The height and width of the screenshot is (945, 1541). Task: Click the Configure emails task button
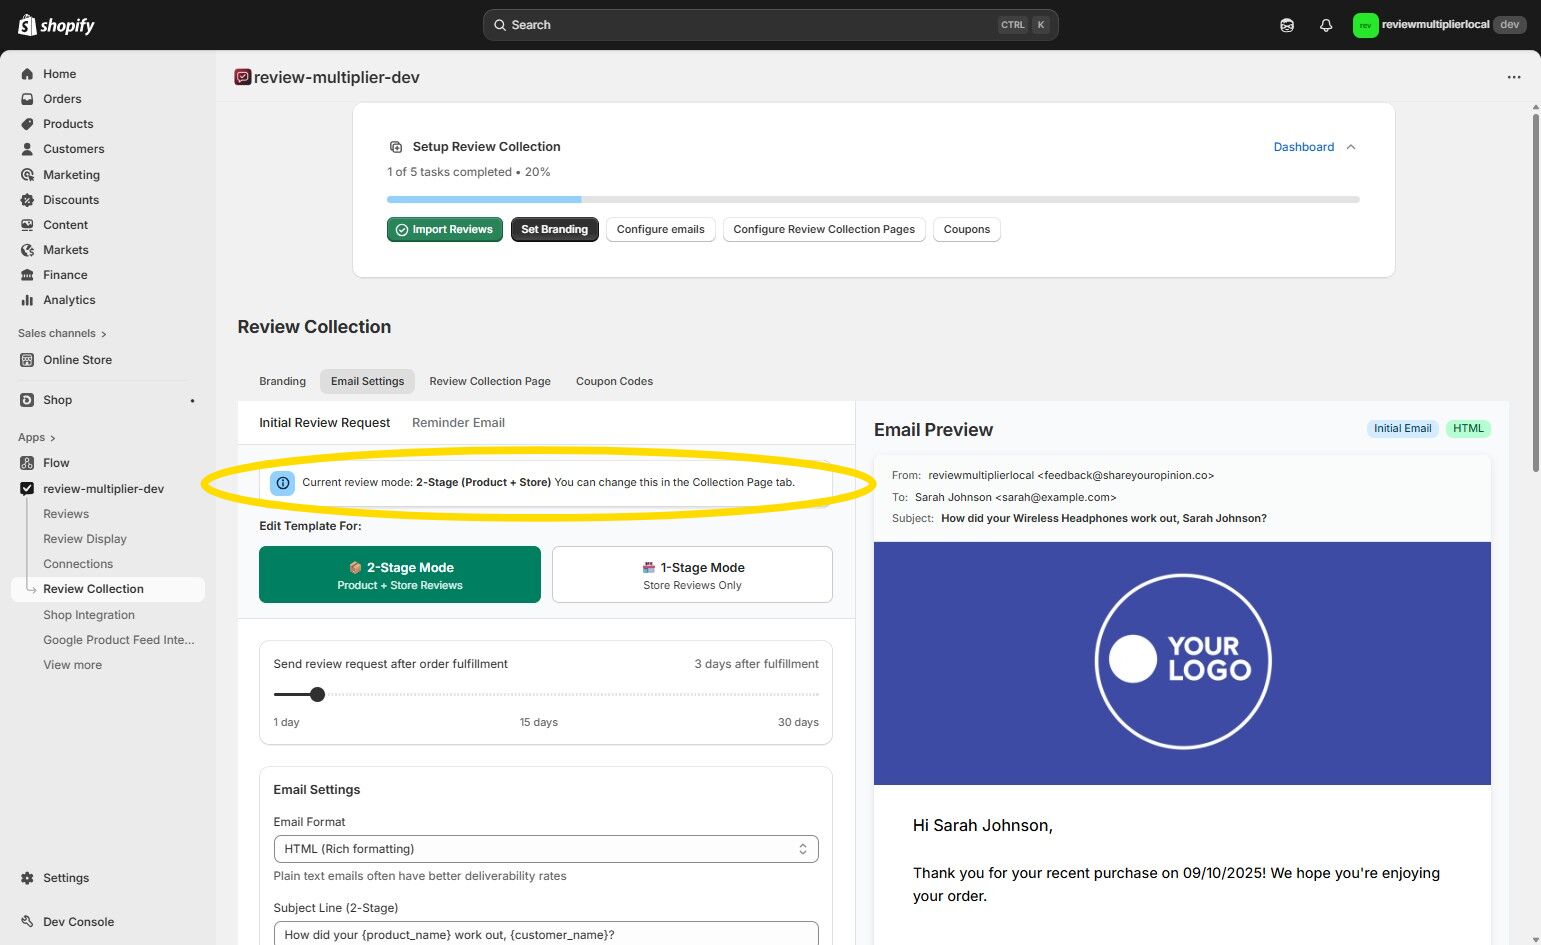661,230
